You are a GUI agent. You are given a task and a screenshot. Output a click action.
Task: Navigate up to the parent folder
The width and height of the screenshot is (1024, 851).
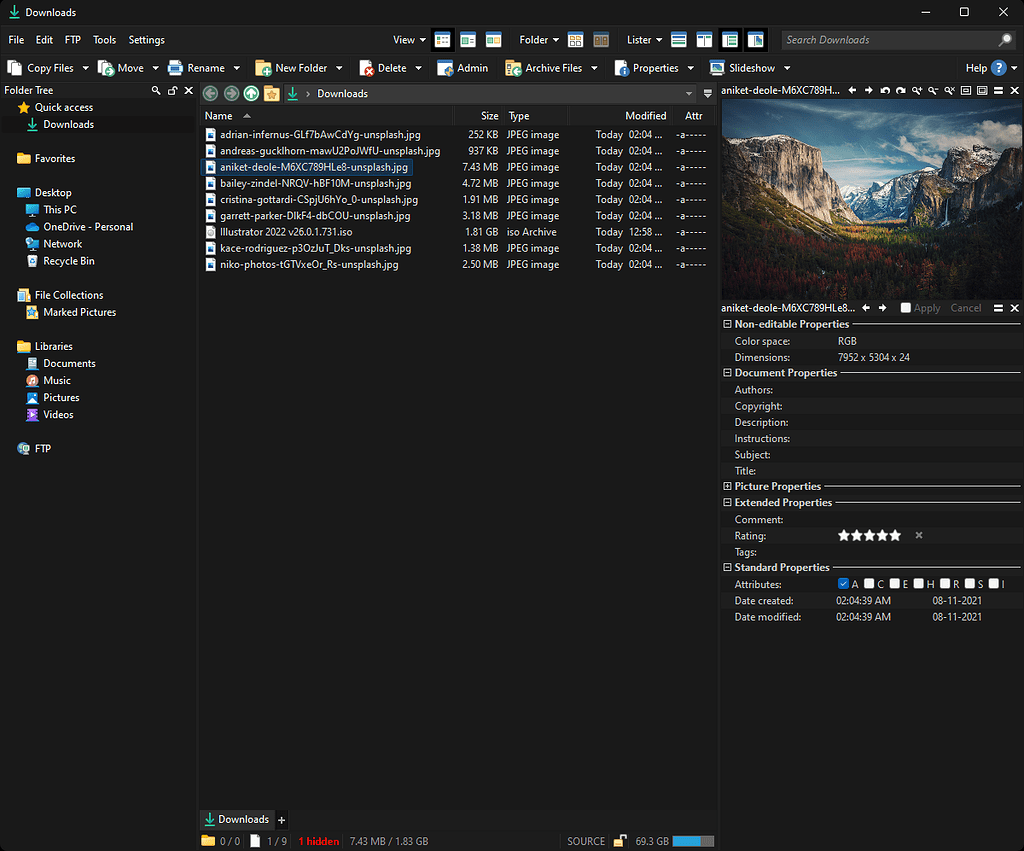251,93
